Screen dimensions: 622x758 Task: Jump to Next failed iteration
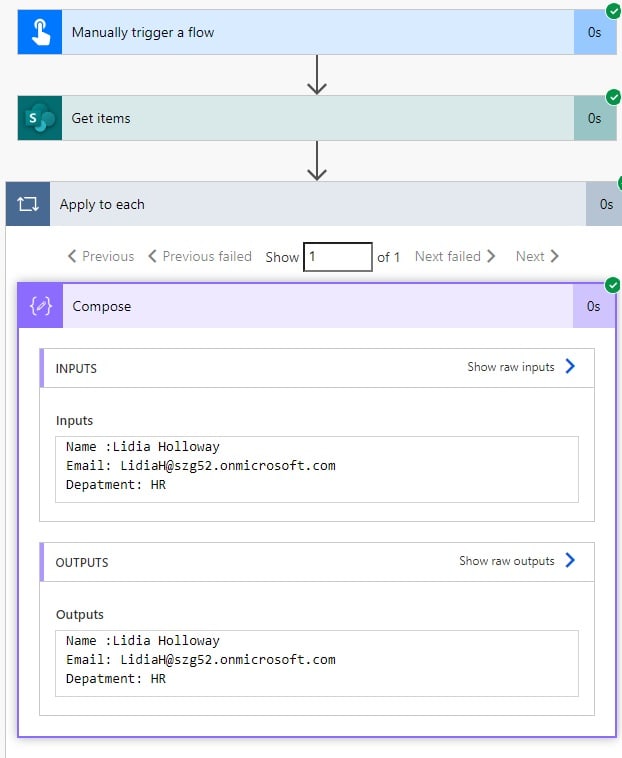click(x=455, y=256)
